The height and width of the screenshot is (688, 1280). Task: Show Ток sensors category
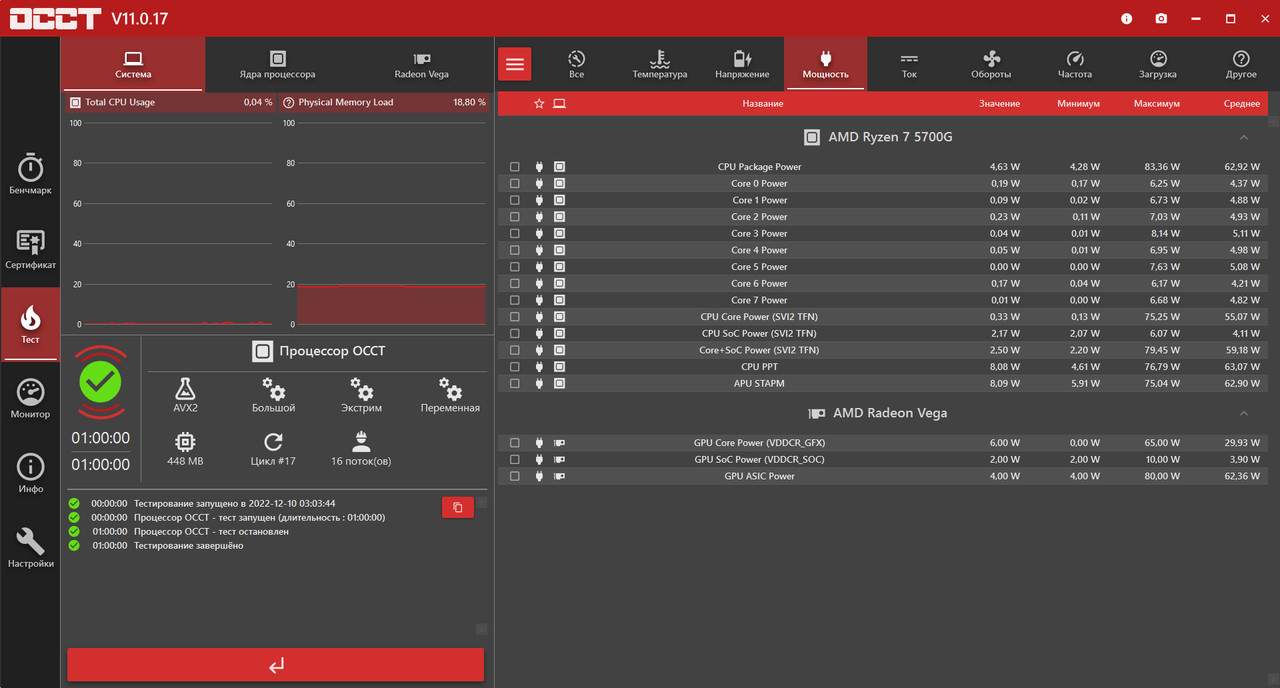[908, 65]
